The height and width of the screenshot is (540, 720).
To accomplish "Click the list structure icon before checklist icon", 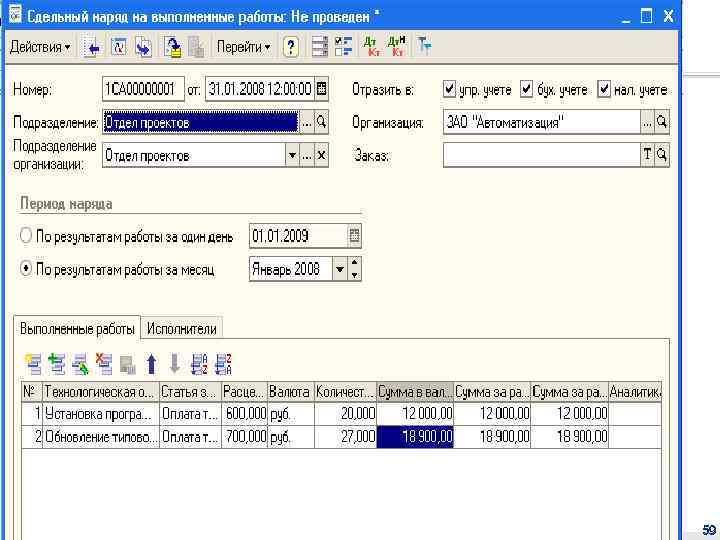I will [320, 47].
